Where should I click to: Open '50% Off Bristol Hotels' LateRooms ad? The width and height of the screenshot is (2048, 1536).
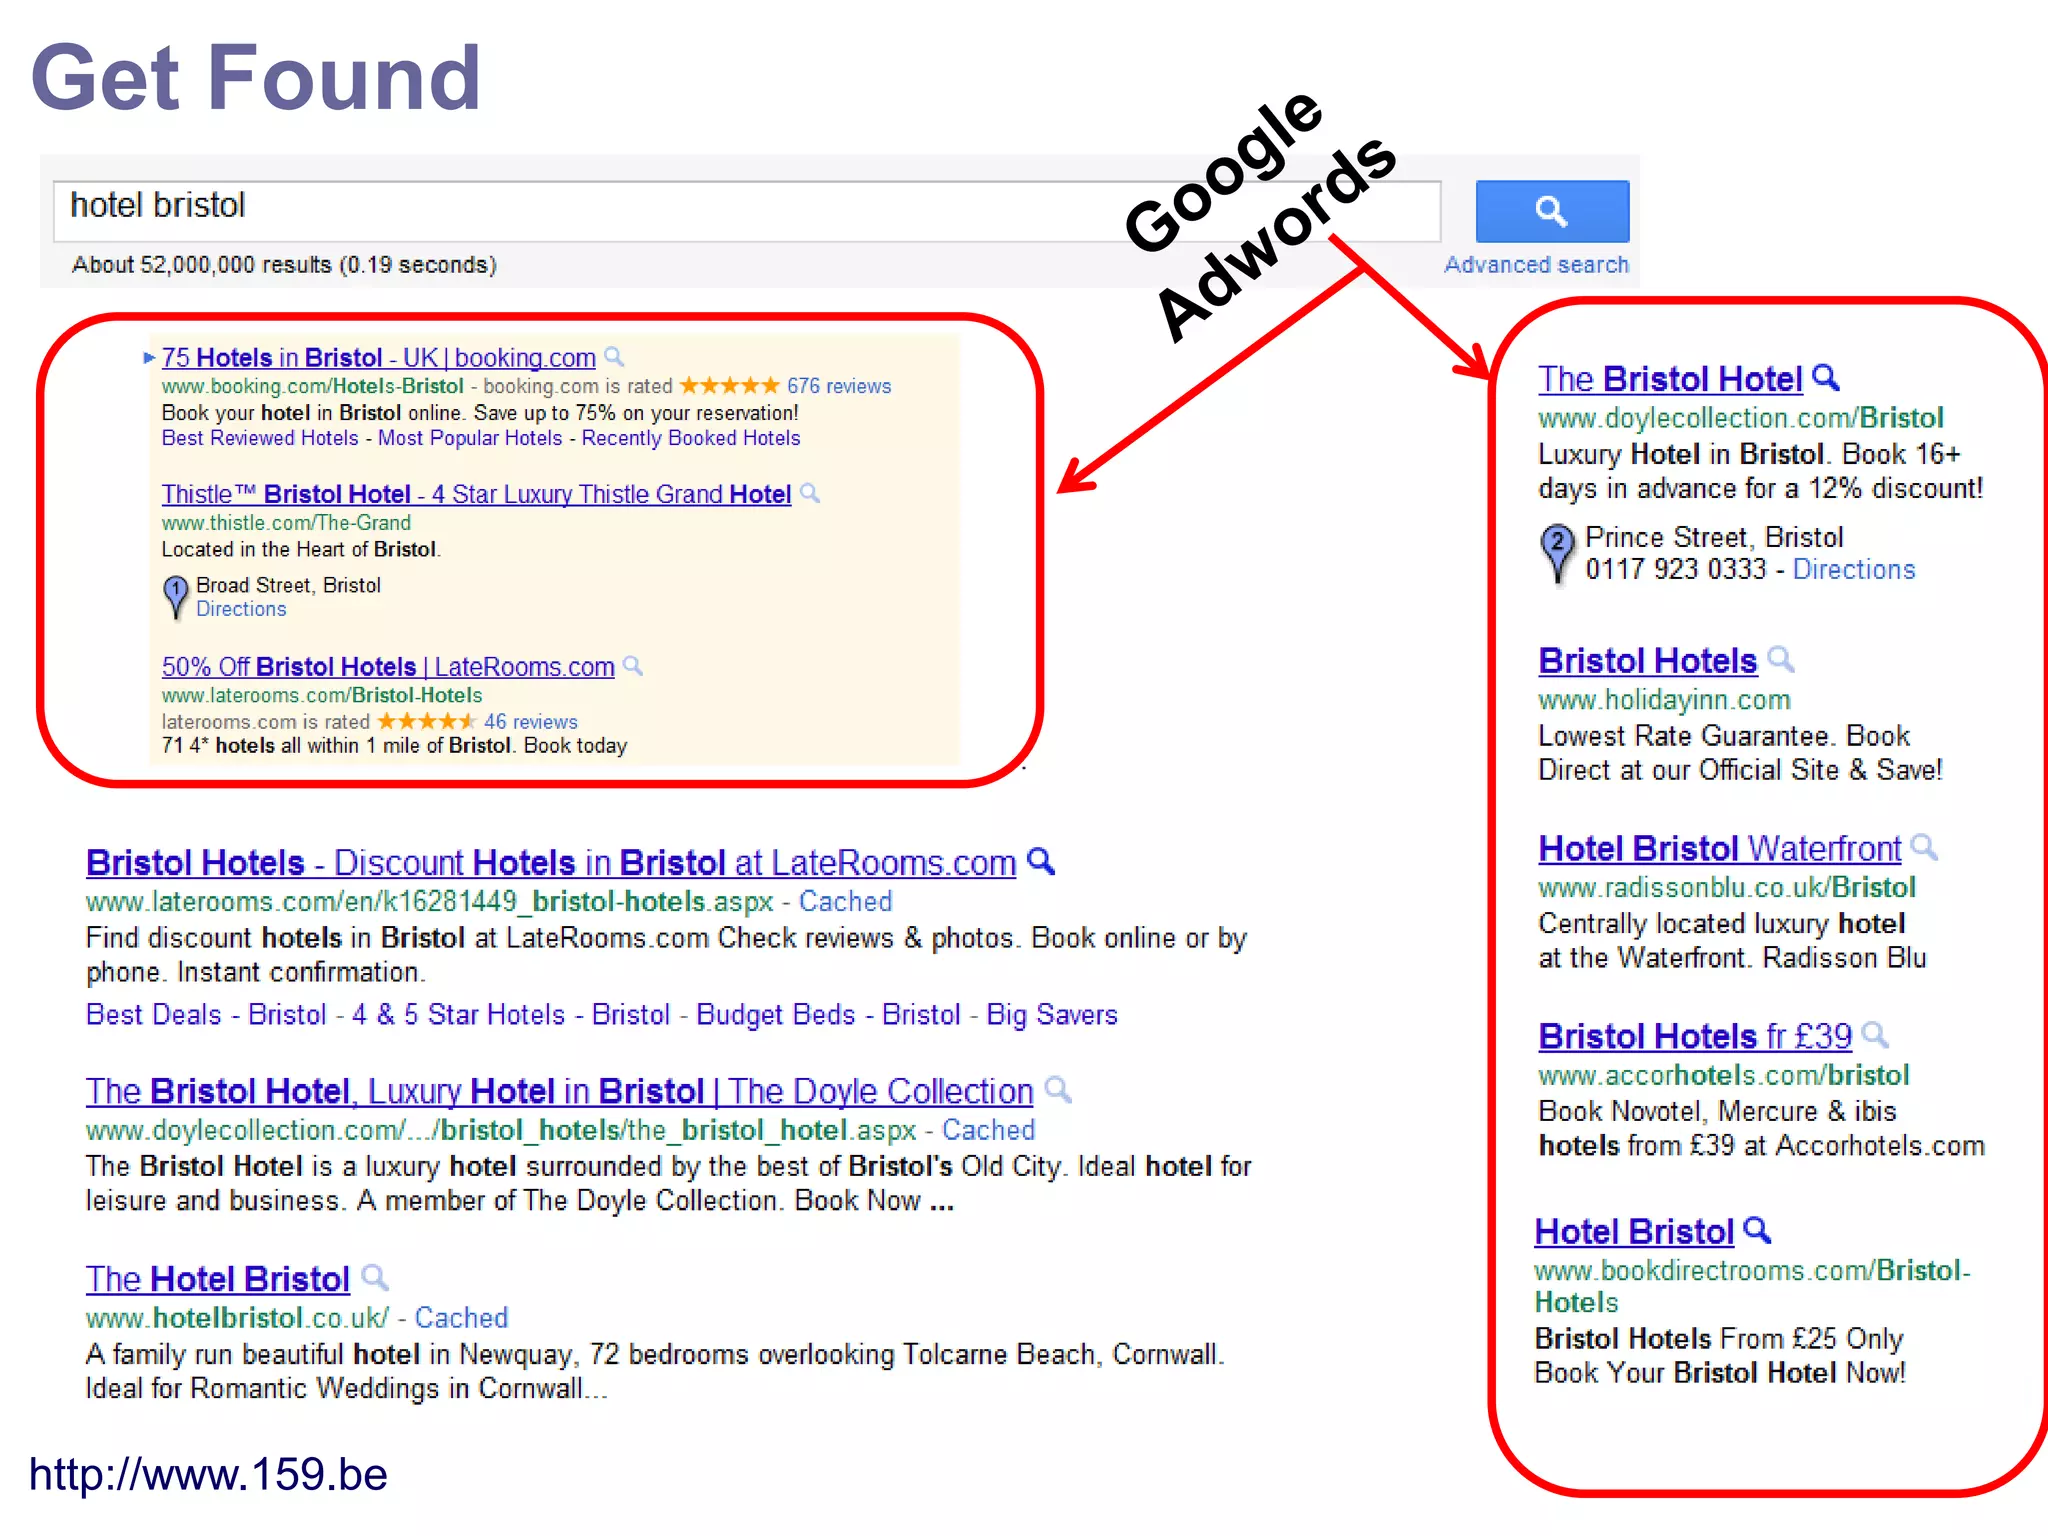point(388,667)
